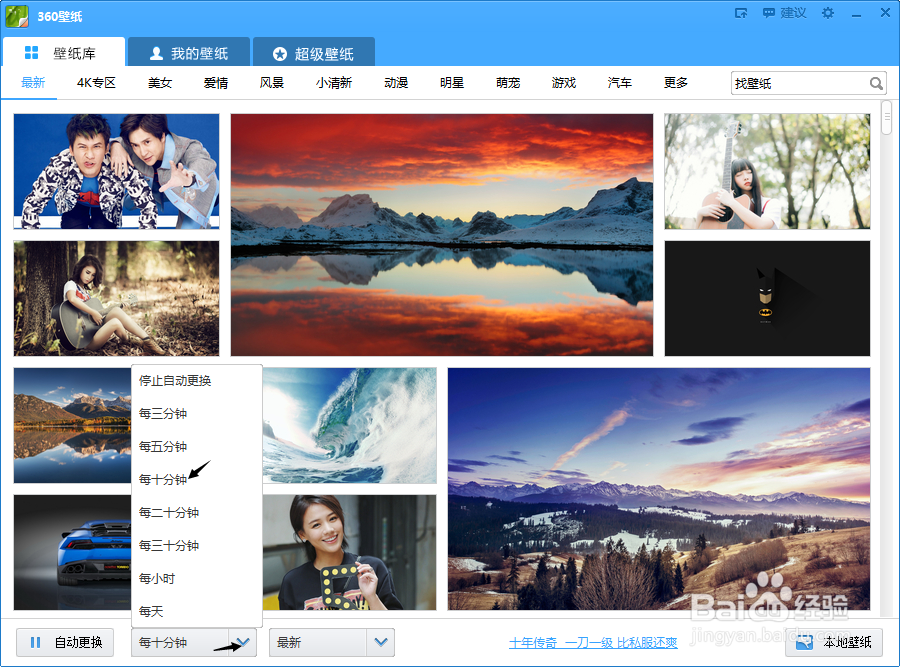900x667 pixels.
Task: Open the settings gear icon
Action: (827, 13)
